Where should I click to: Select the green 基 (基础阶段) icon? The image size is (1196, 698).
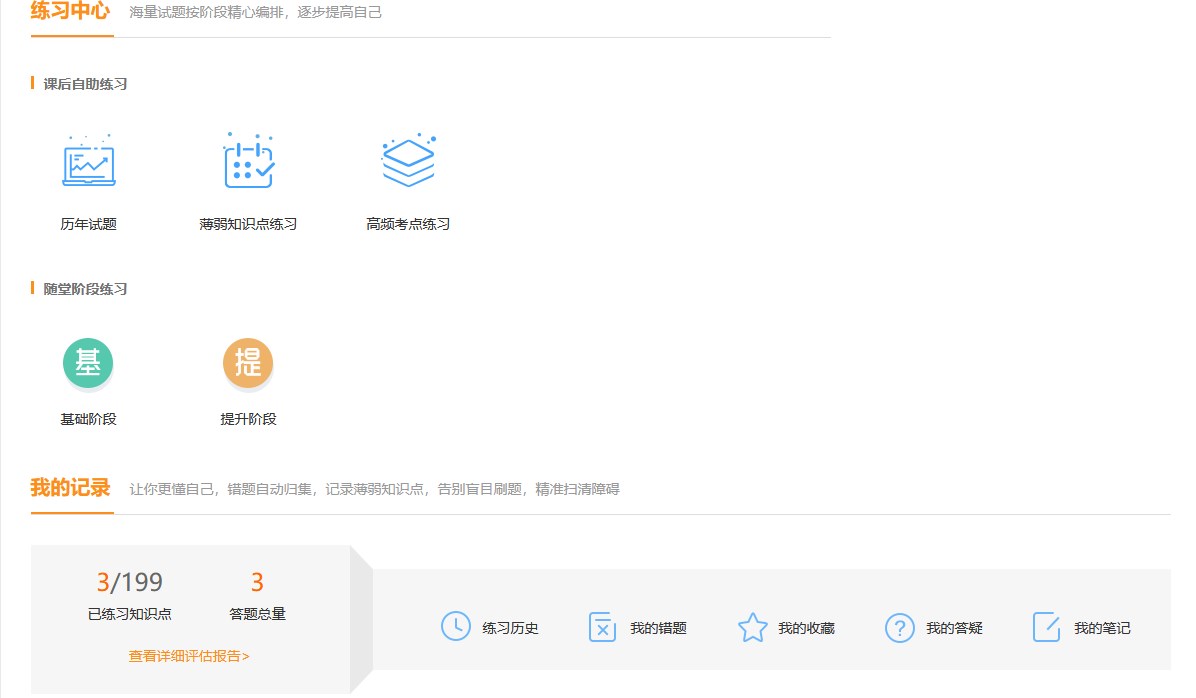tap(88, 363)
